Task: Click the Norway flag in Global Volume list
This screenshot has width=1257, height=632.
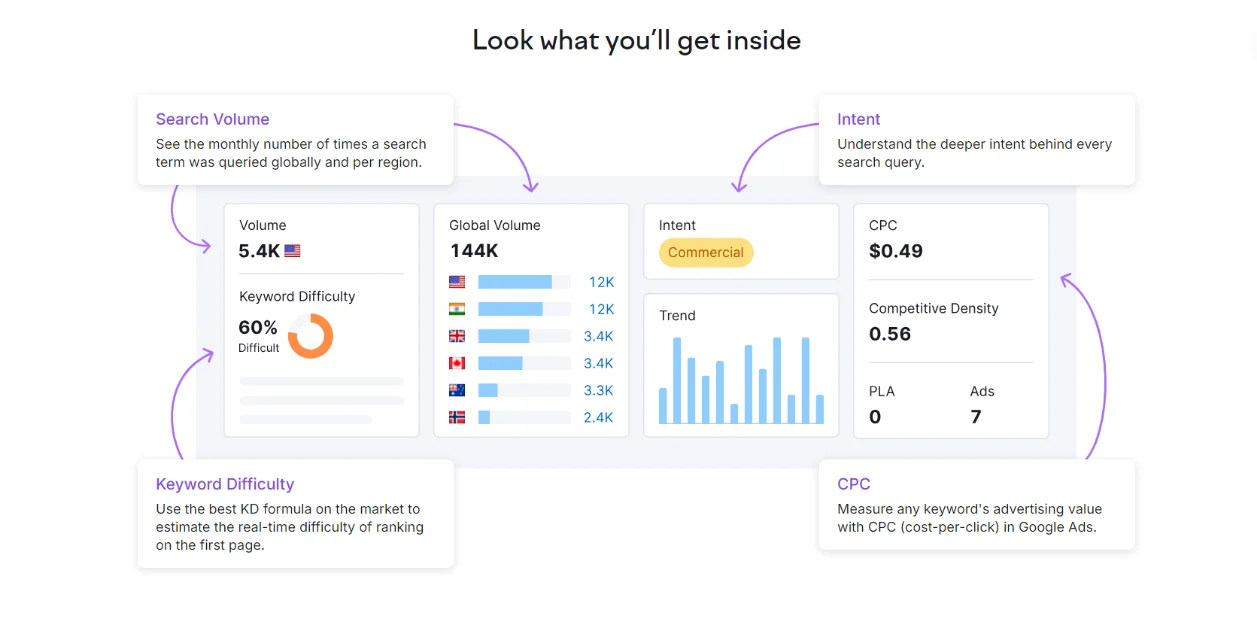Action: click(x=457, y=417)
